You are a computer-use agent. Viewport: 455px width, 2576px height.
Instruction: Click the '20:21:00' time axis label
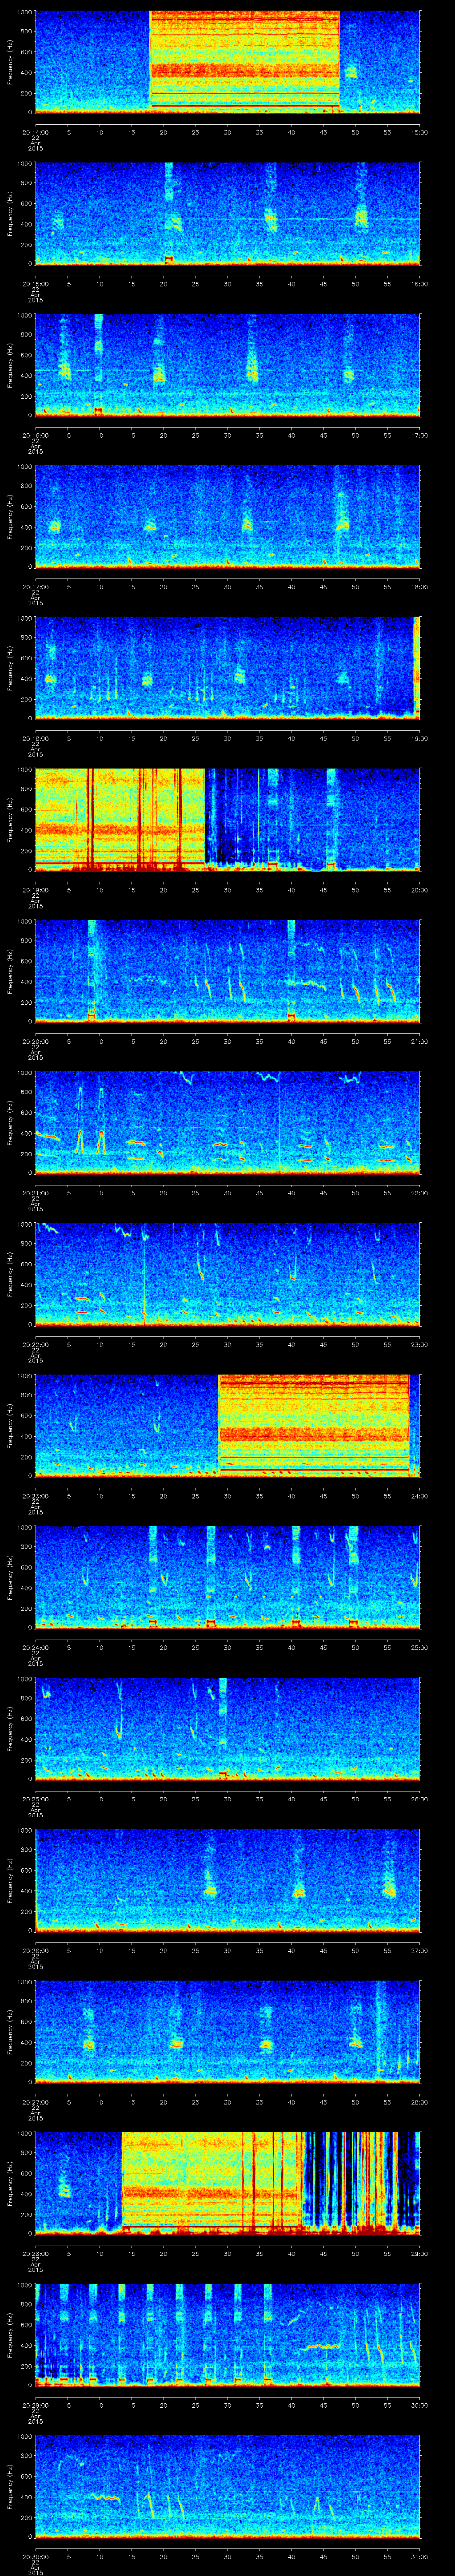click(35, 1193)
